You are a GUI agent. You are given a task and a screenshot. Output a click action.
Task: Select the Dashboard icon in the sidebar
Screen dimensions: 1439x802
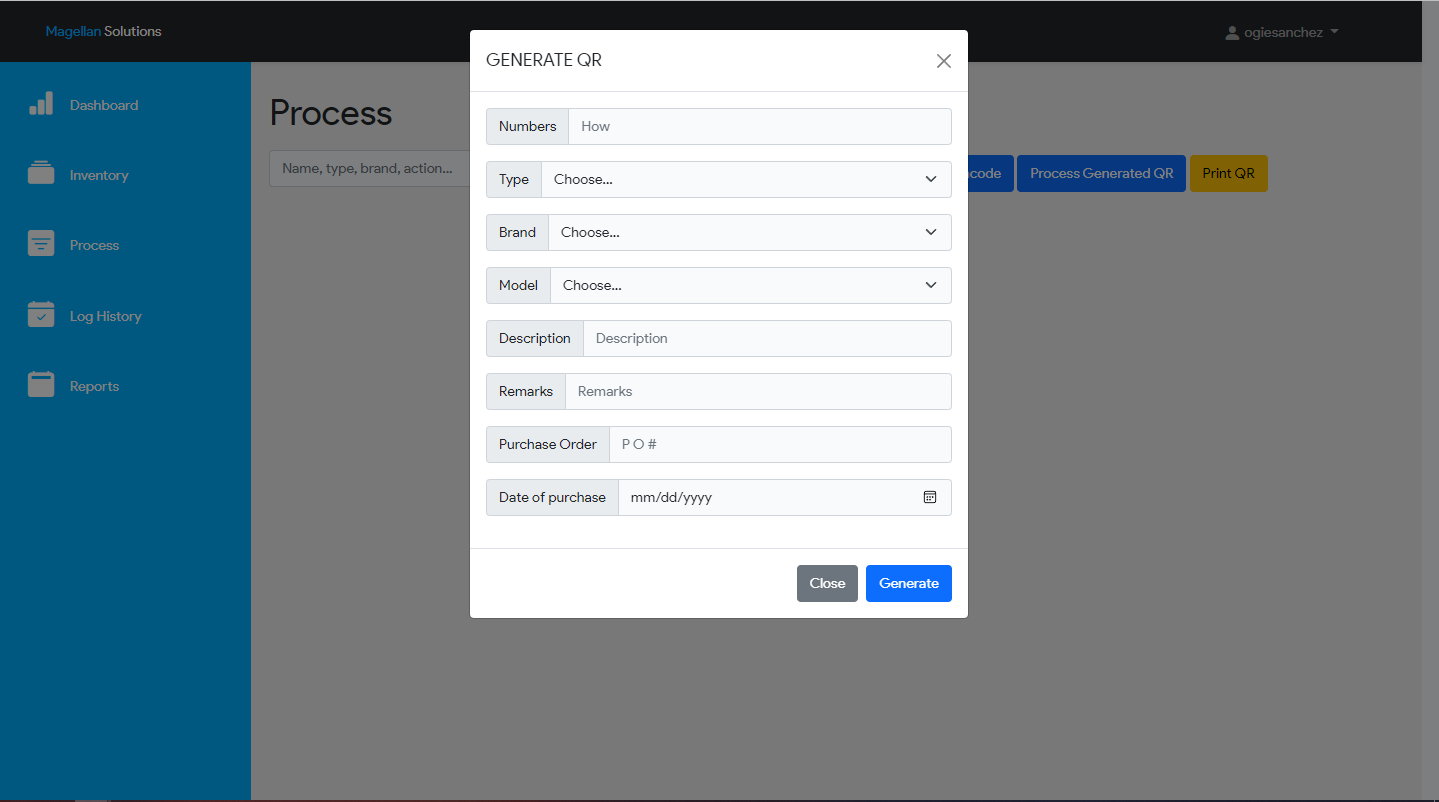(41, 103)
